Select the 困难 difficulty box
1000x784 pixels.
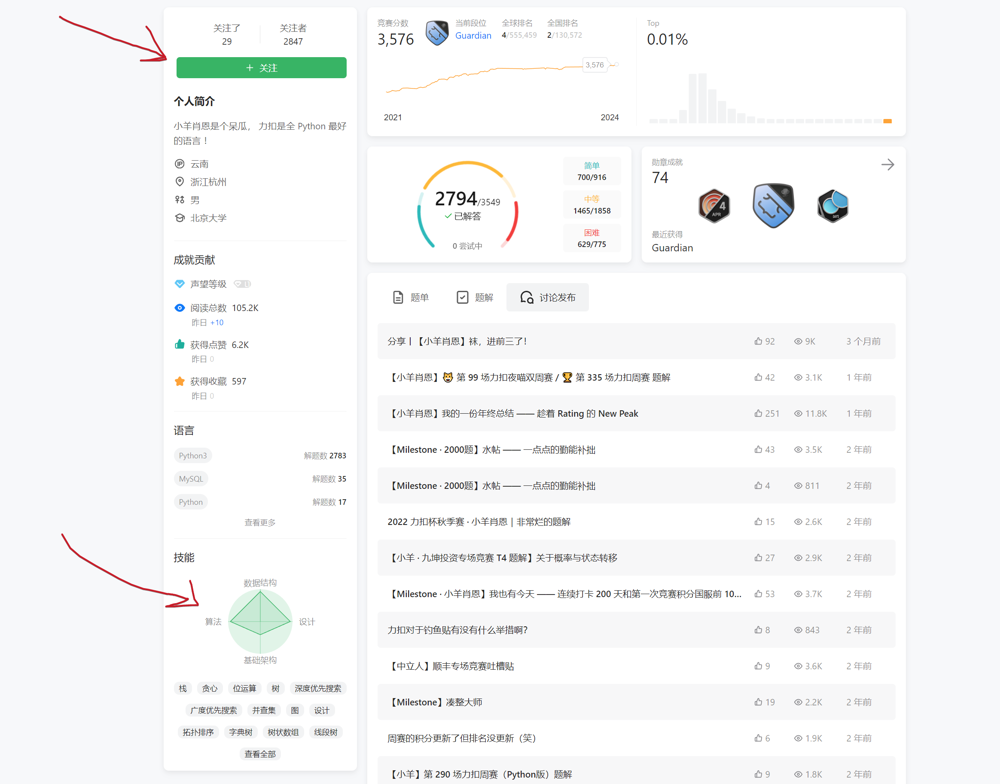(x=591, y=238)
